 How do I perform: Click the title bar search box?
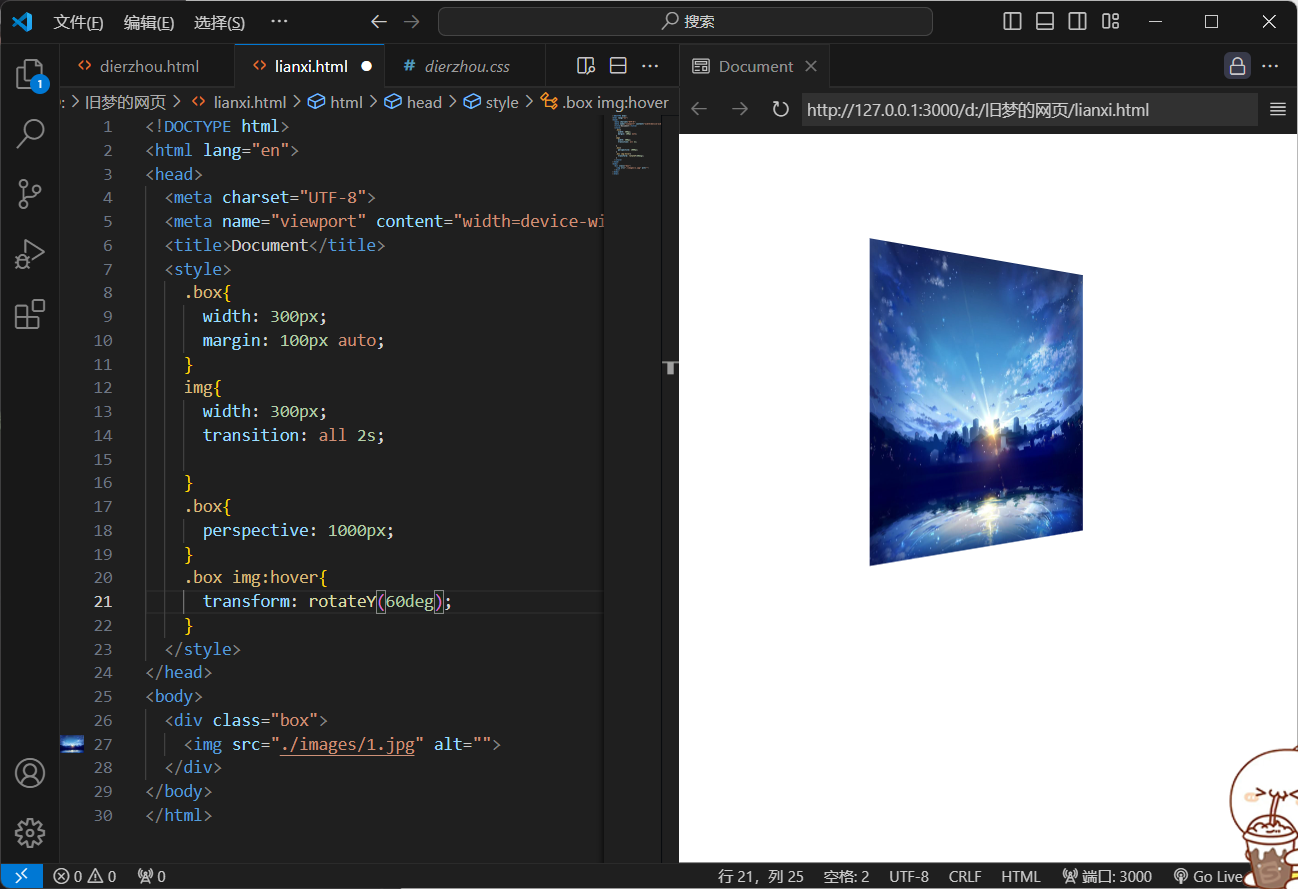coord(685,21)
